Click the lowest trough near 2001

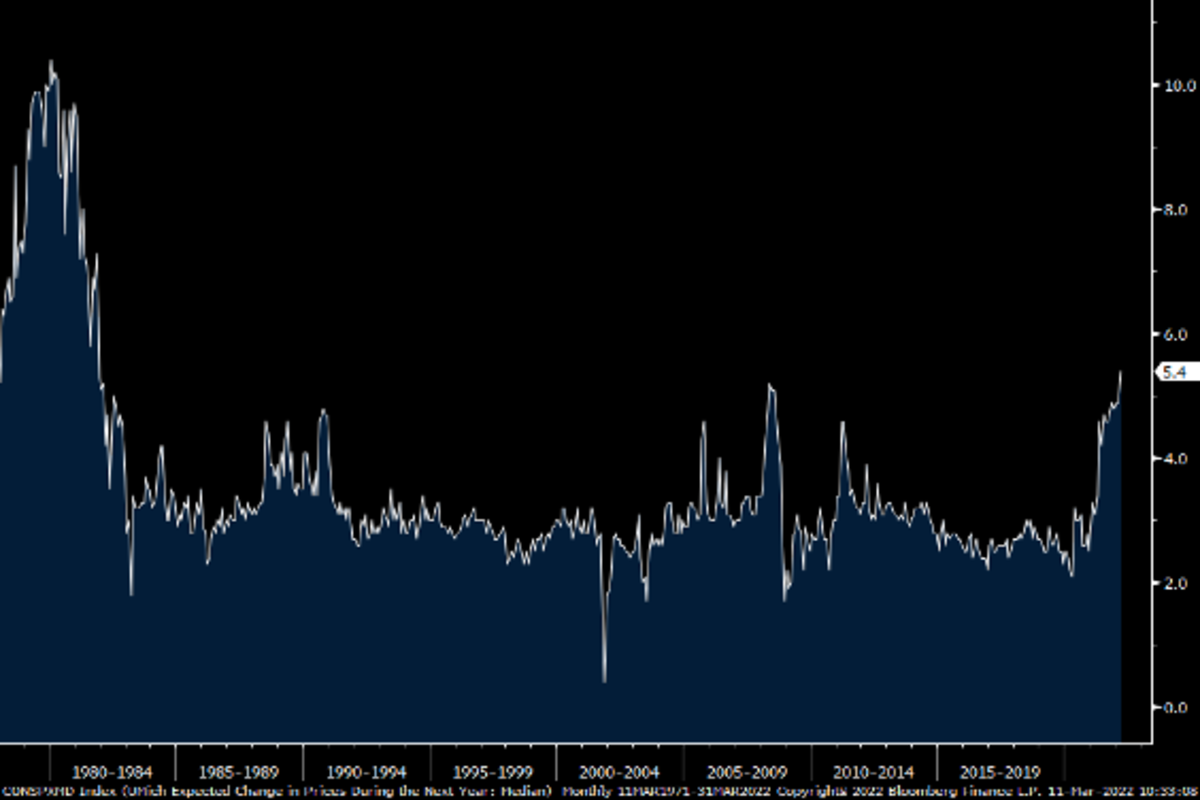pyautogui.click(x=604, y=681)
